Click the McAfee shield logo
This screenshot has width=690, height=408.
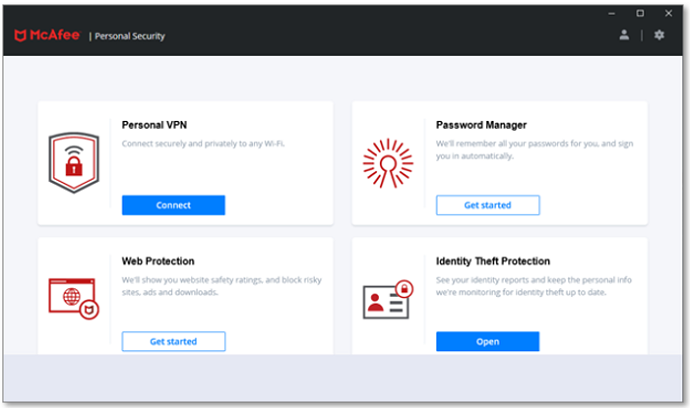[20, 36]
